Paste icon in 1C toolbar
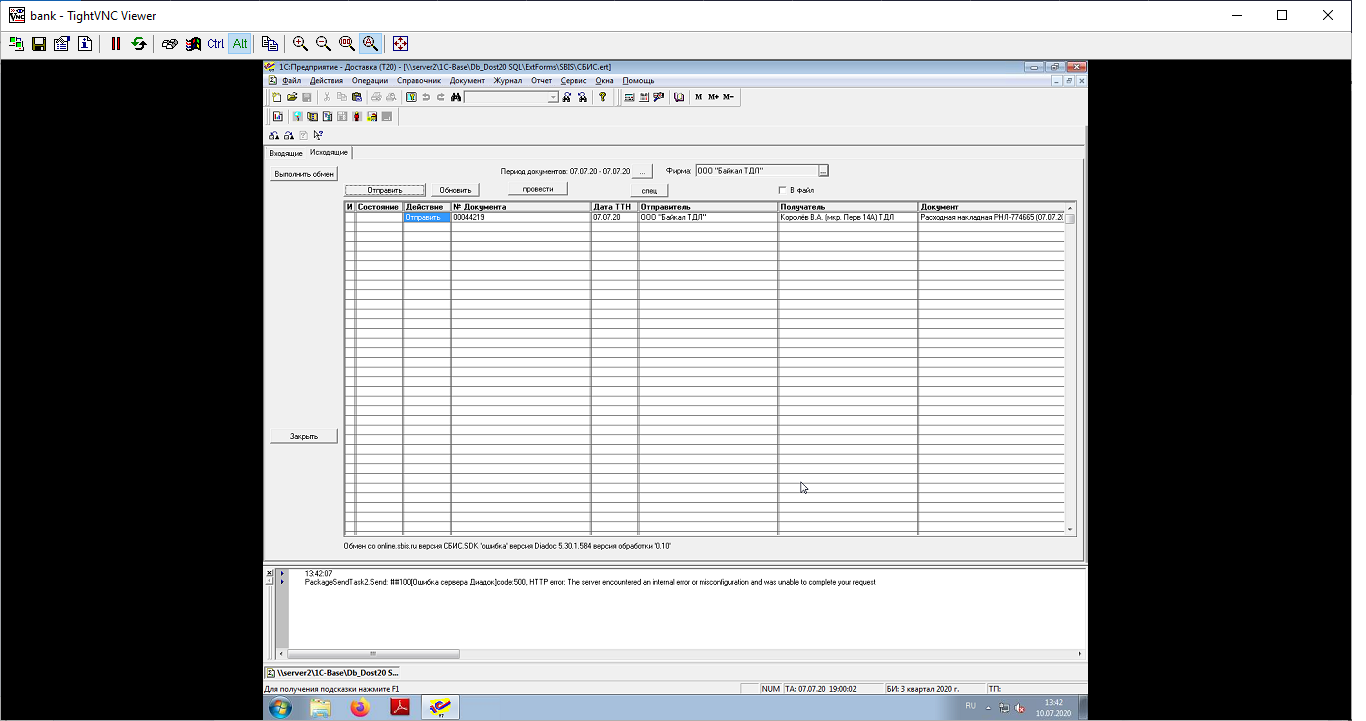The image size is (1366, 721). point(356,97)
